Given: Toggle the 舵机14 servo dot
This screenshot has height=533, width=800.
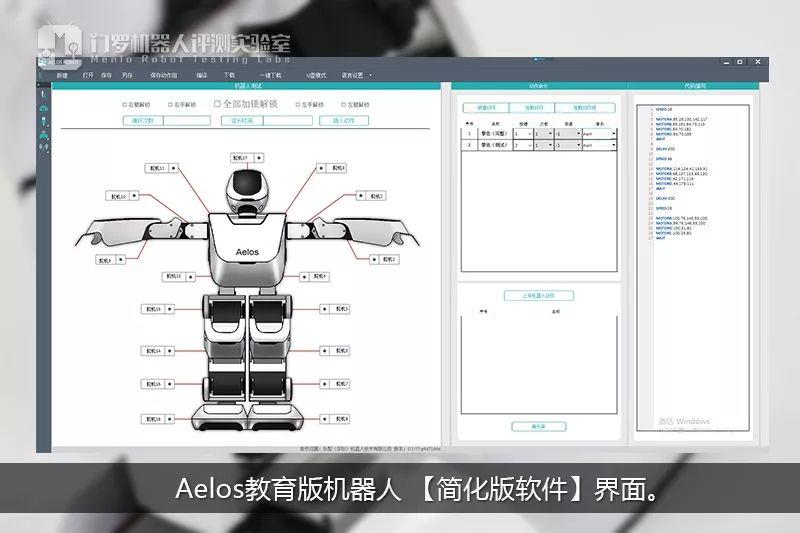Looking at the screenshot, I should (x=169, y=351).
